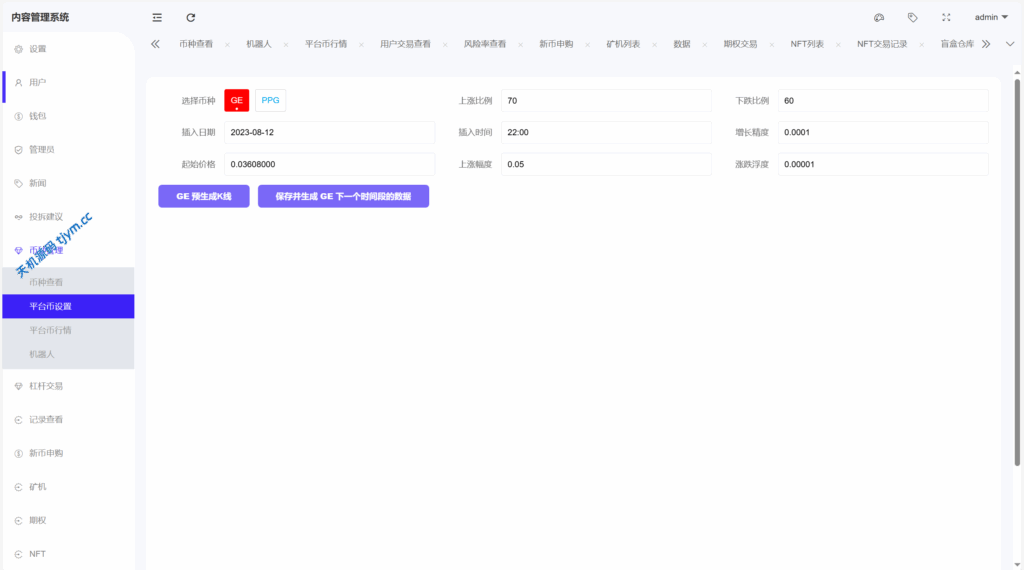
Task: Select the GE coin option
Action: pyautogui.click(x=237, y=100)
